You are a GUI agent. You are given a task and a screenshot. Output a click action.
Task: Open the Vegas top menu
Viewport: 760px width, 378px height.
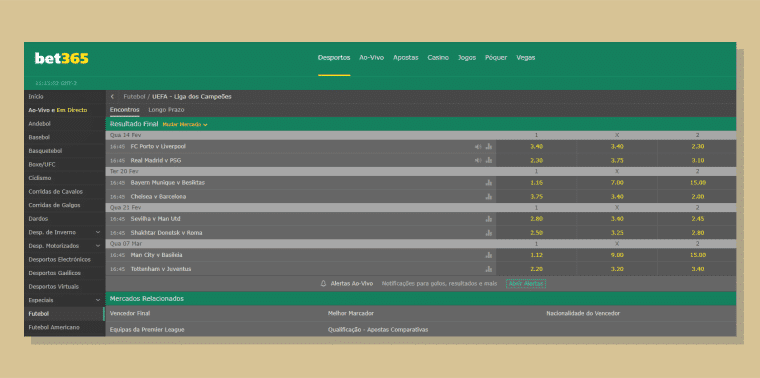(x=526, y=58)
